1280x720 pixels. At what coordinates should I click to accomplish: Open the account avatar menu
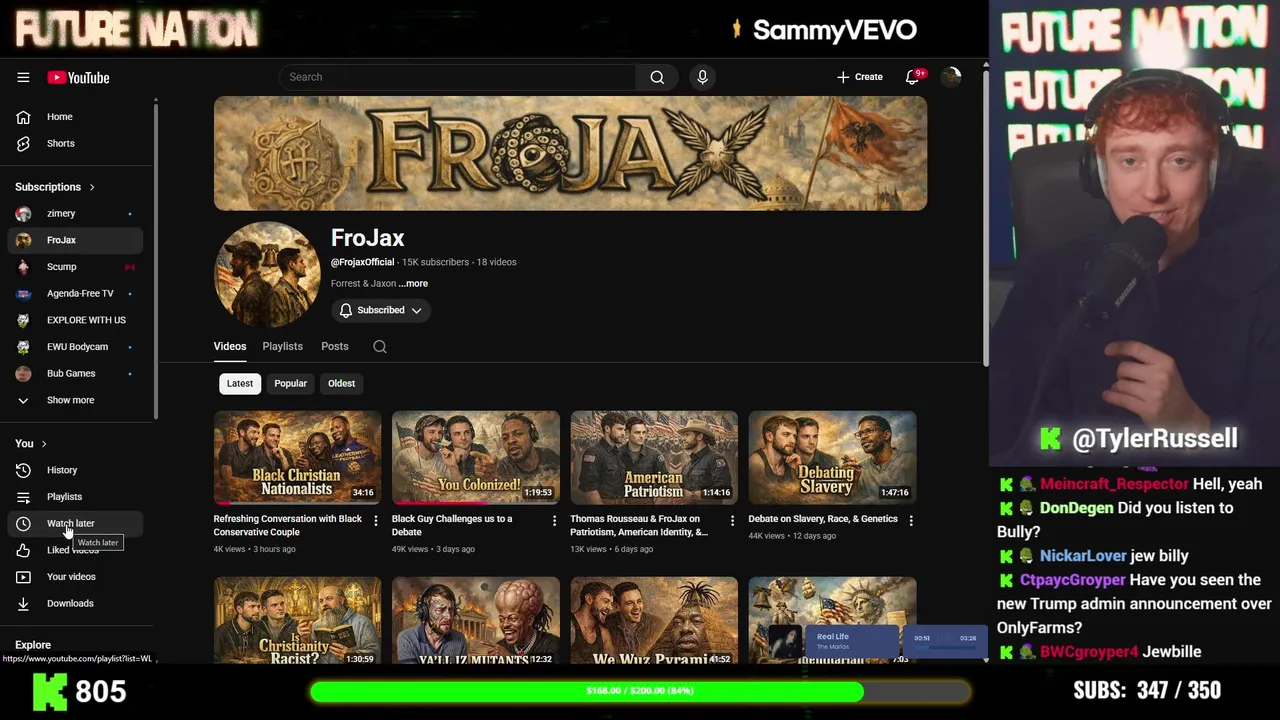(951, 77)
